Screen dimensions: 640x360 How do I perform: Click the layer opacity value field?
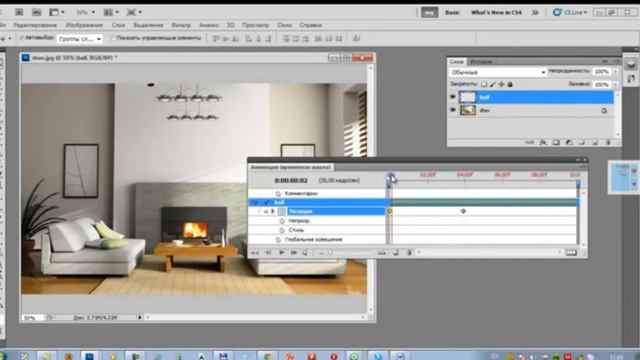[x=602, y=72]
